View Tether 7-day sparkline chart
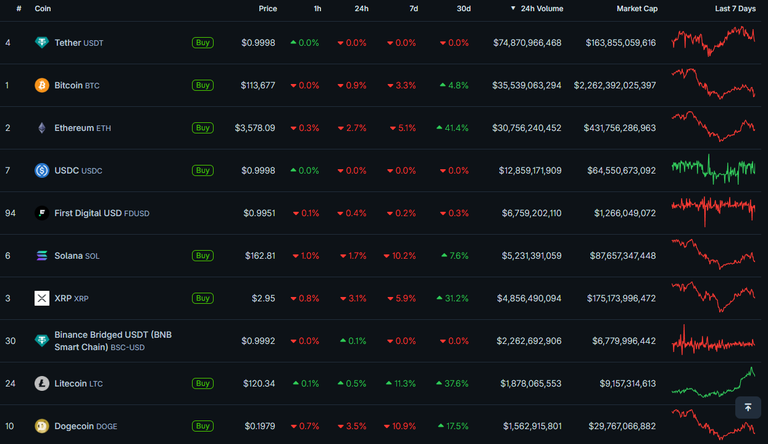 coord(713,42)
